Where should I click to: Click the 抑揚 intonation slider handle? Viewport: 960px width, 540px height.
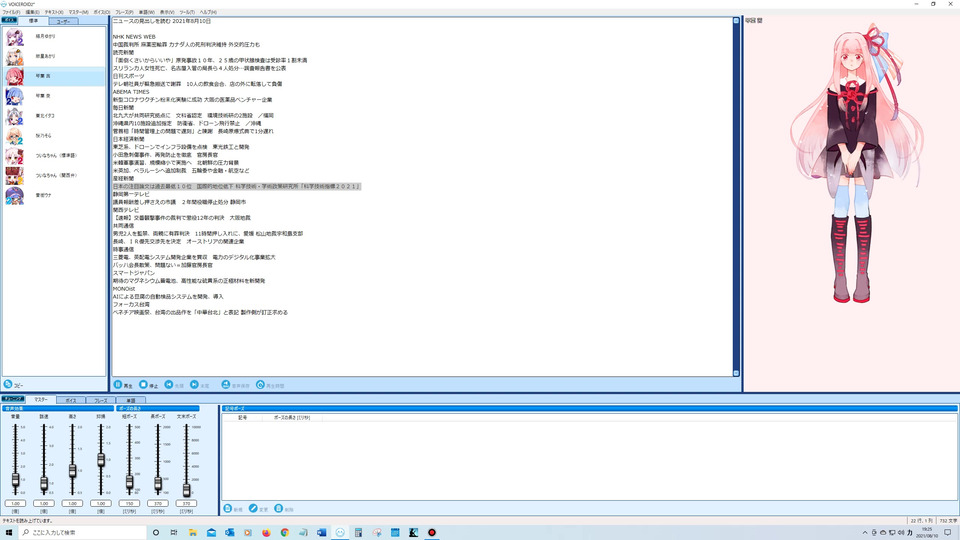click(101, 460)
